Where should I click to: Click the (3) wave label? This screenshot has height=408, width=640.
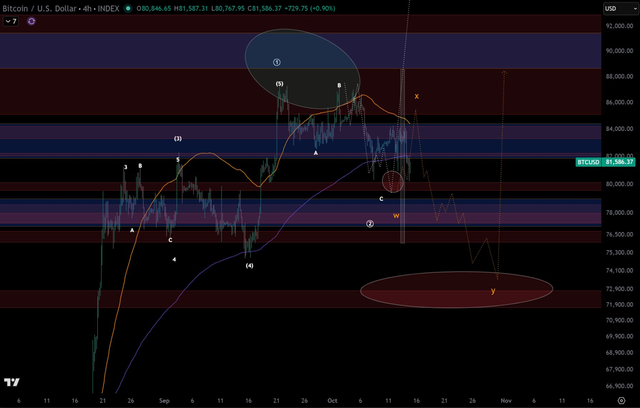[178, 138]
